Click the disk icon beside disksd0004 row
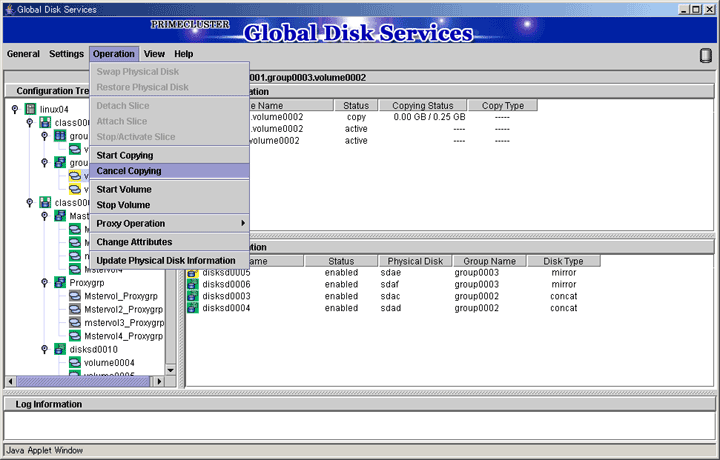Image resolution: width=720 pixels, height=460 pixels. tap(192, 308)
